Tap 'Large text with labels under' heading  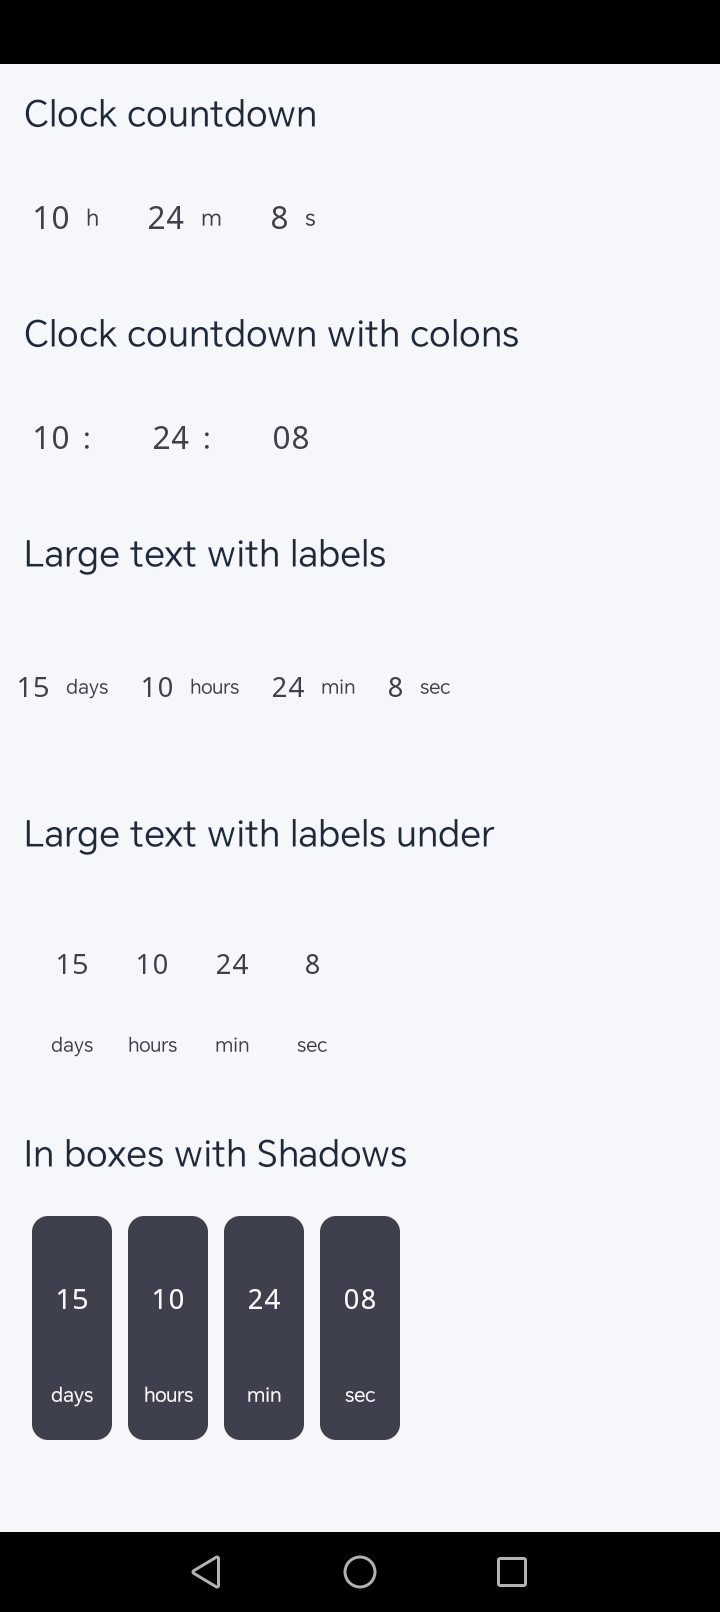tap(259, 834)
